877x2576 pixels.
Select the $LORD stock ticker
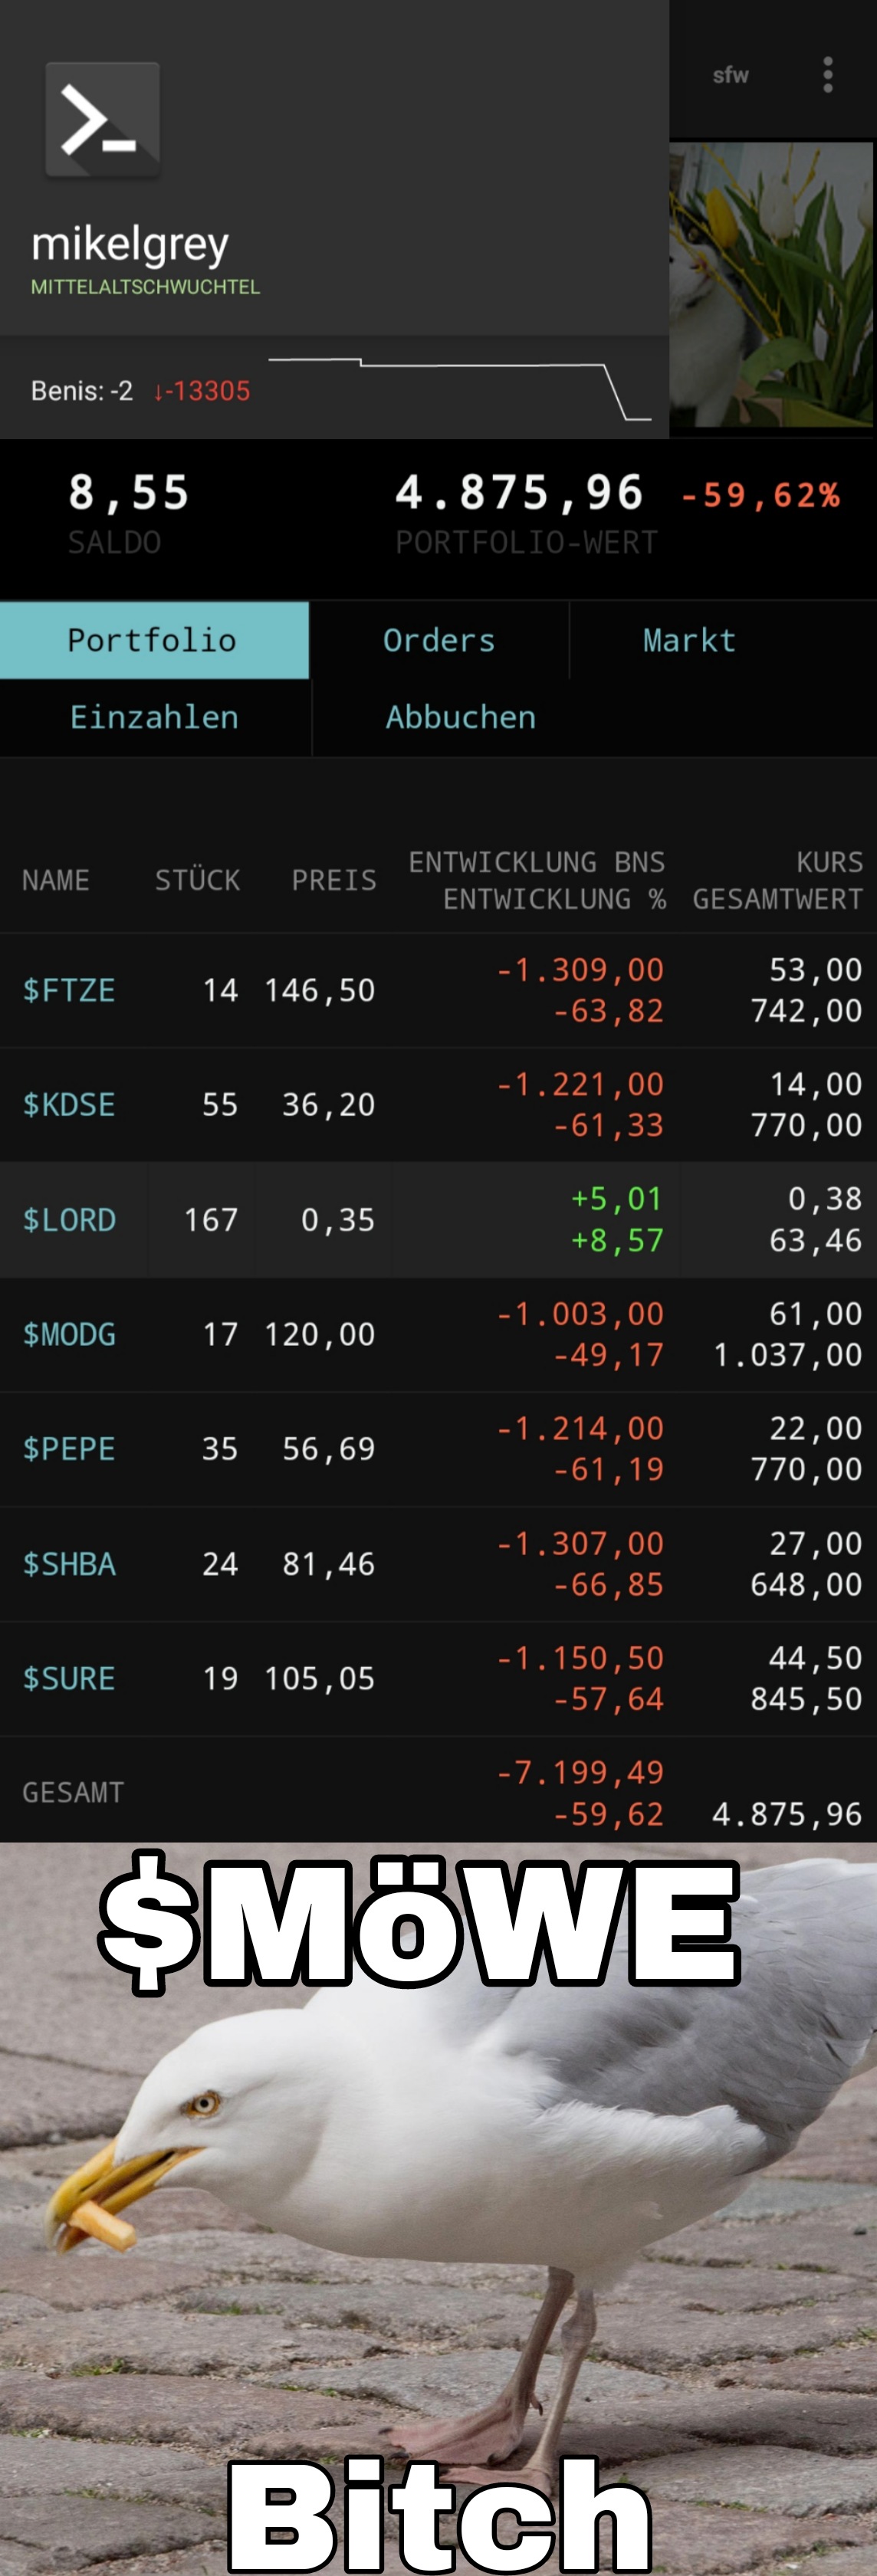69,1220
